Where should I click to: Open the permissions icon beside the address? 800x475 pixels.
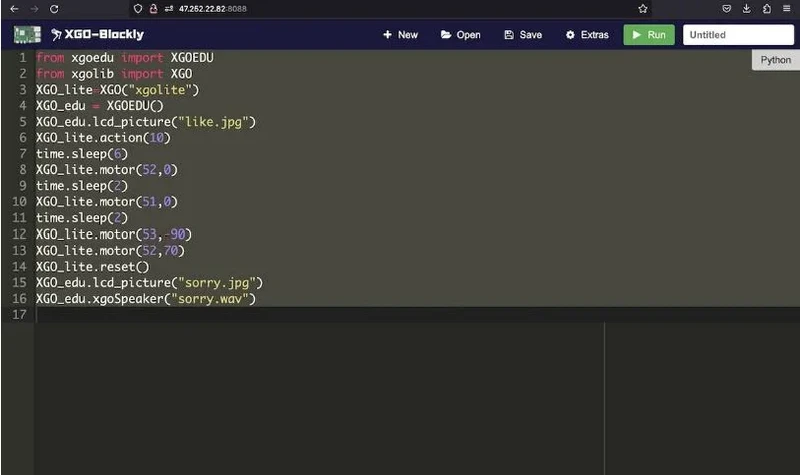coord(169,9)
